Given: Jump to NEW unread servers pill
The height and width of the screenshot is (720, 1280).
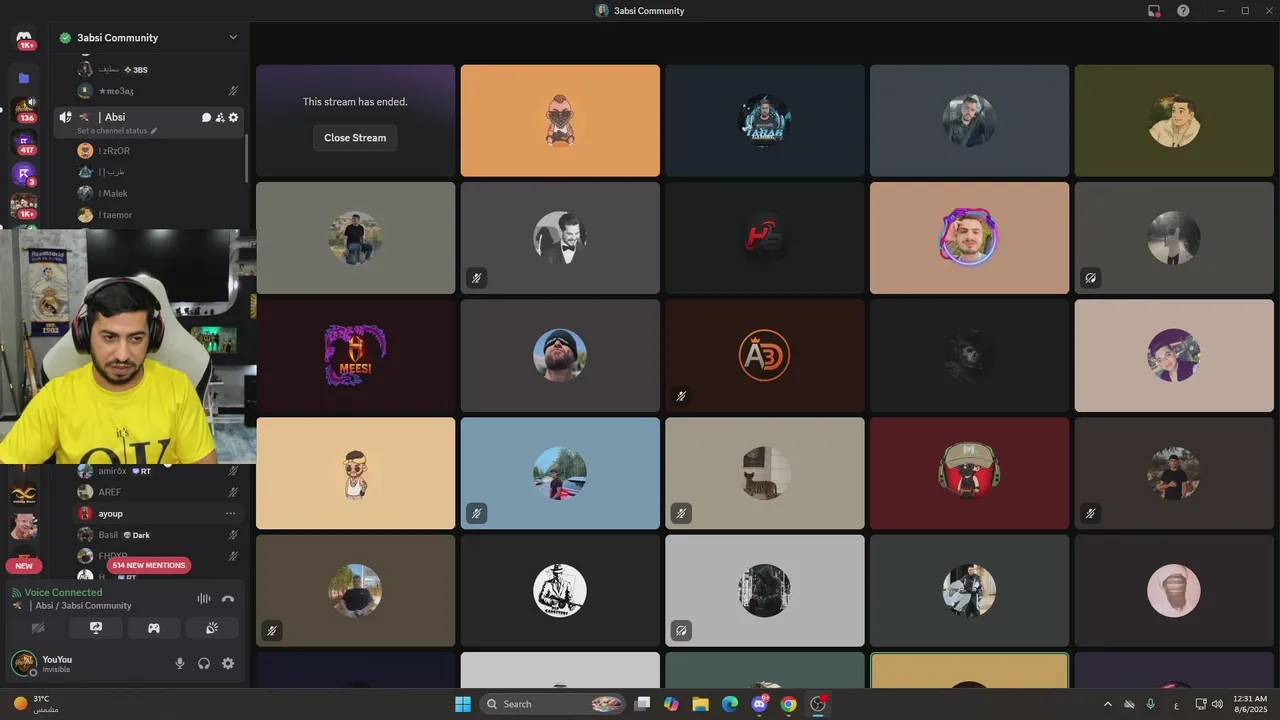Looking at the screenshot, I should (x=24, y=565).
